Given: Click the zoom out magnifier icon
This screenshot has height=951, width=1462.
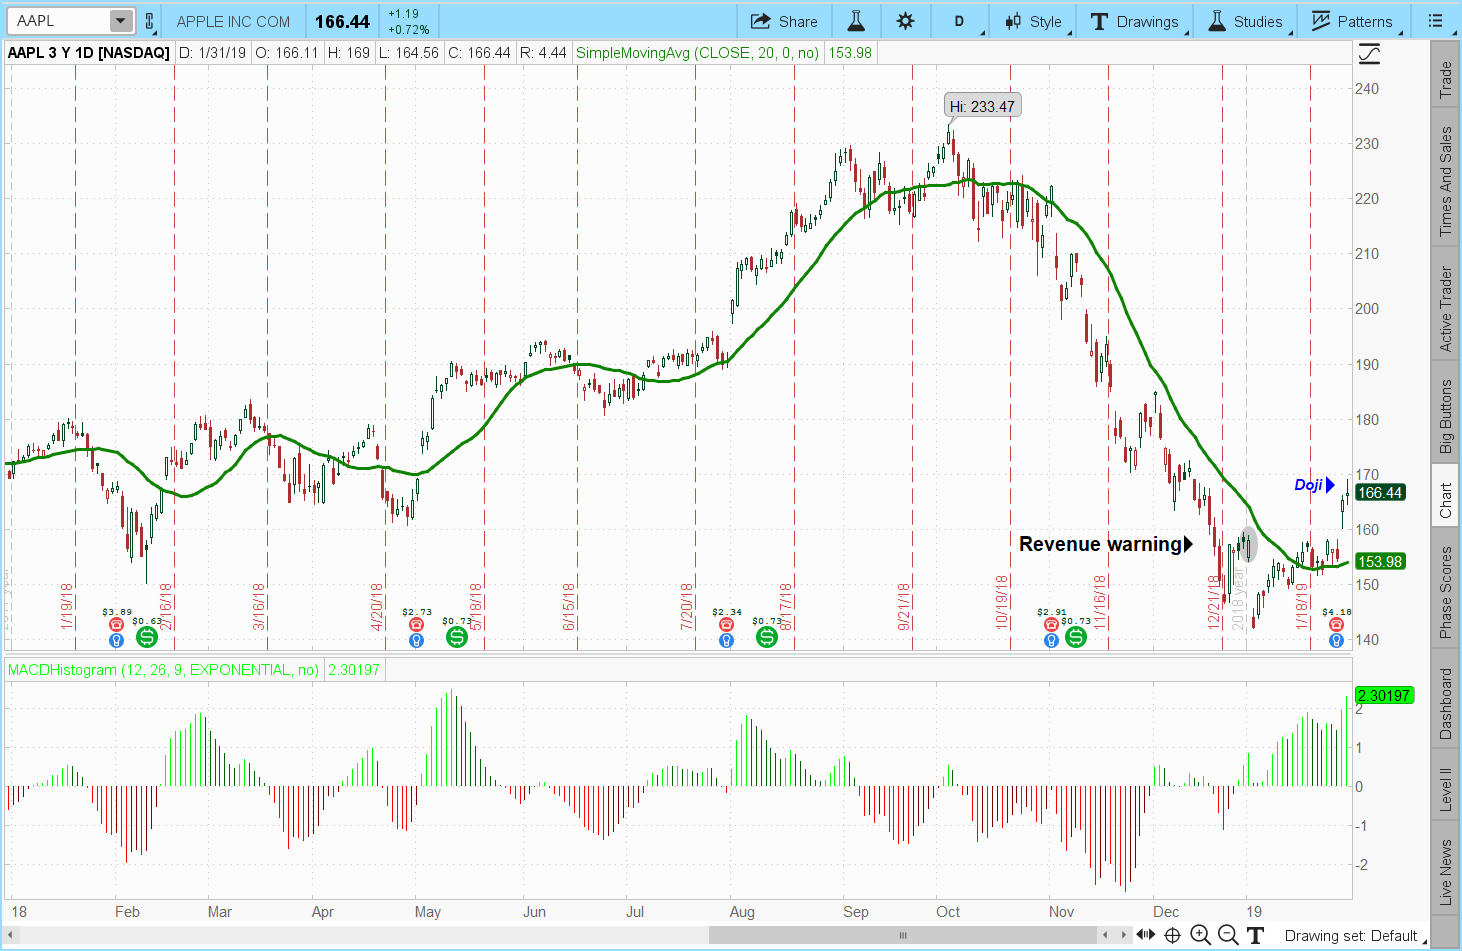Looking at the screenshot, I should (x=1228, y=936).
